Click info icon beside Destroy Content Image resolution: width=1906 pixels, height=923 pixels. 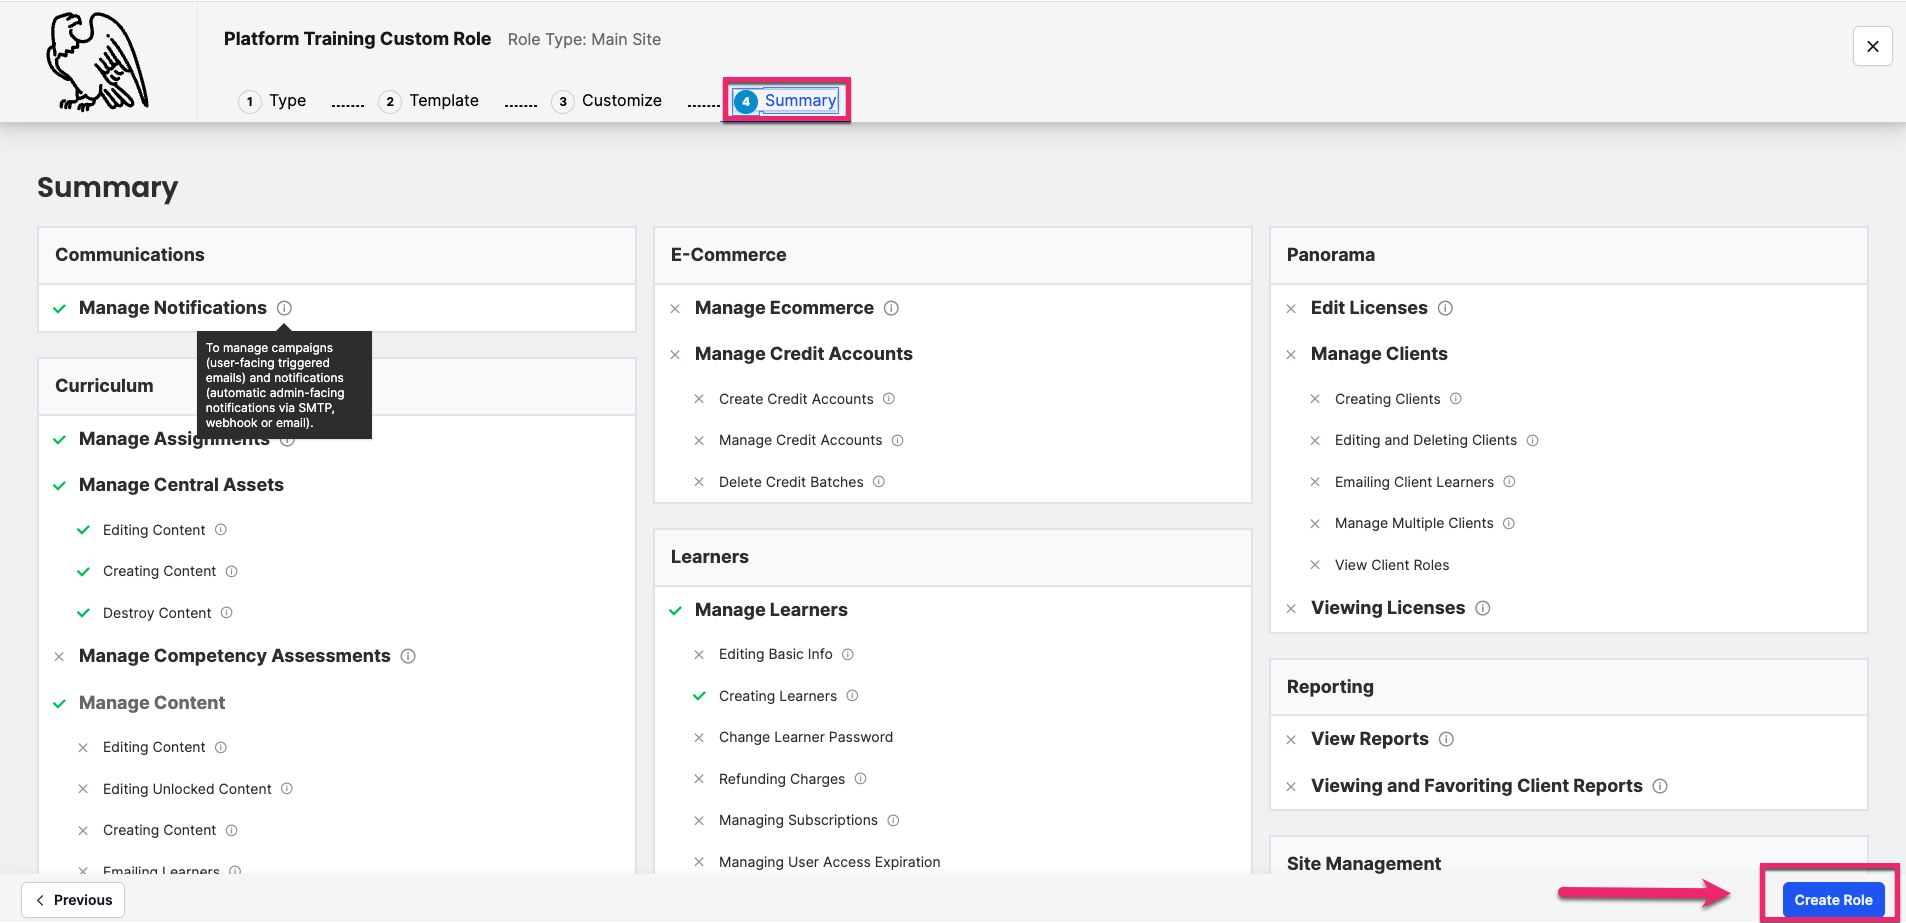226,612
